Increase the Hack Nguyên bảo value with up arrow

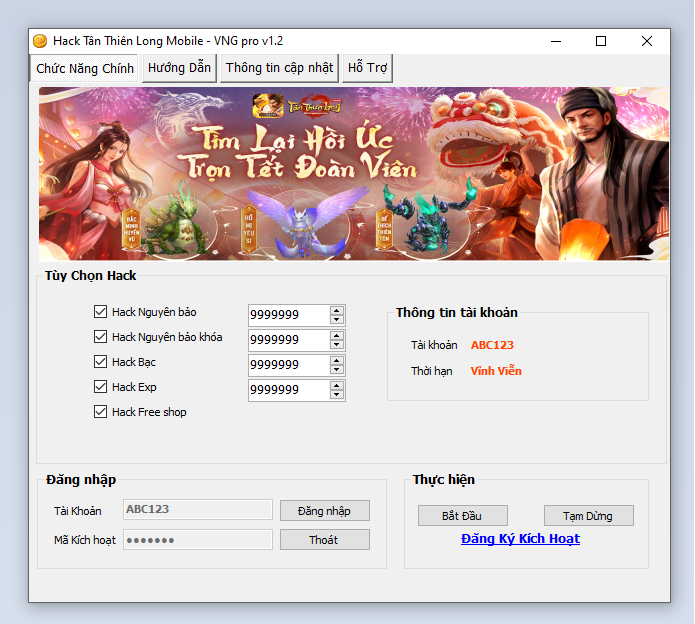point(337,310)
